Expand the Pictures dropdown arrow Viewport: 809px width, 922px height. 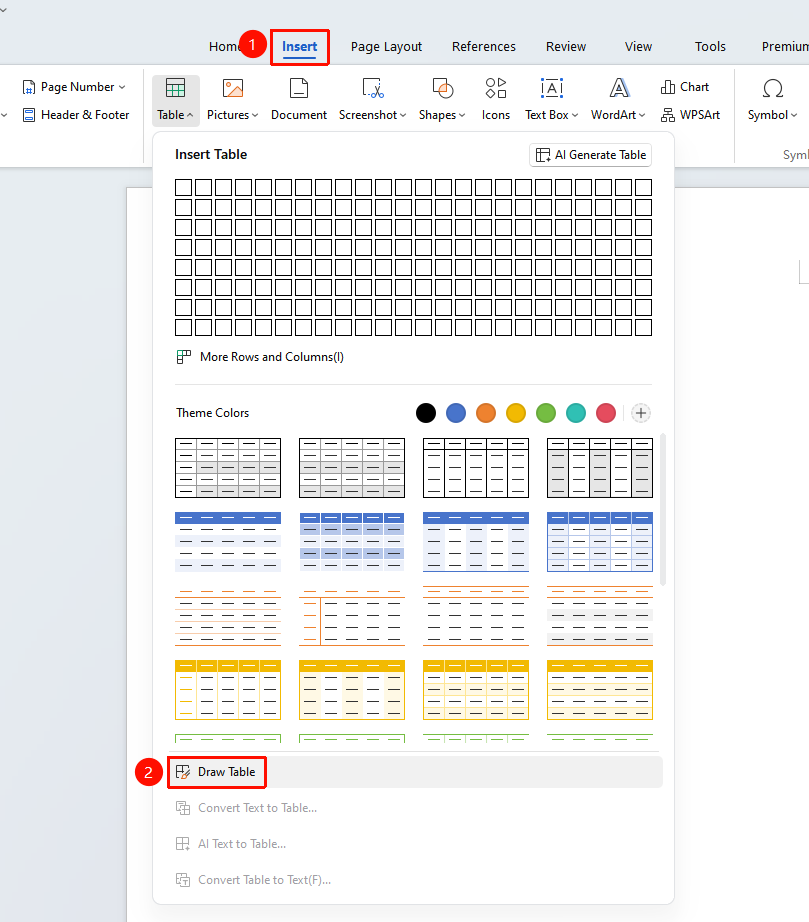tap(255, 115)
